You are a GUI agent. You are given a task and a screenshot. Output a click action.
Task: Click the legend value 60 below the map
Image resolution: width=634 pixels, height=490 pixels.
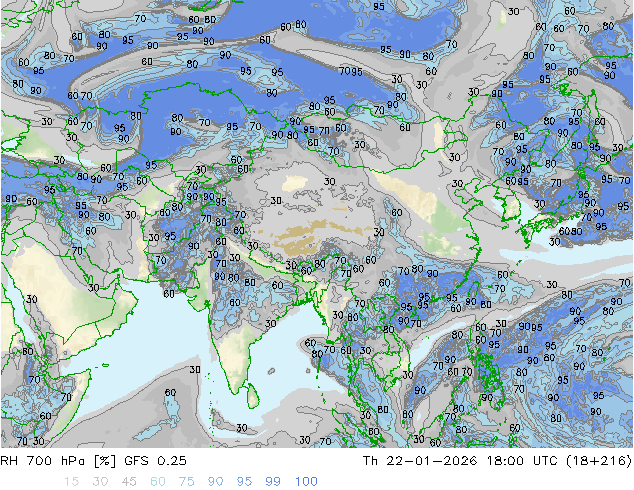[x=158, y=481]
